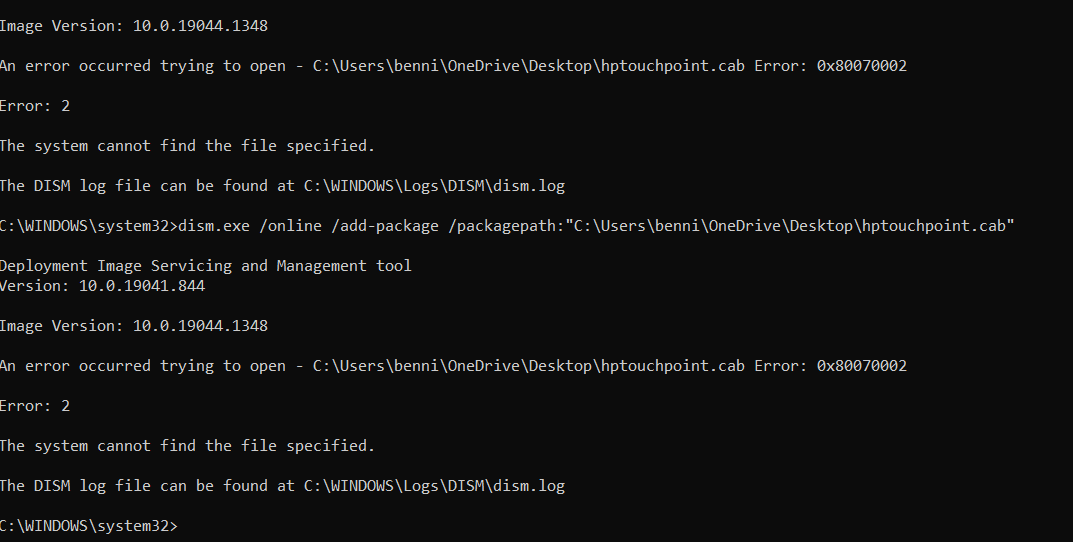Click the last "system cannot find the file" message

[x=187, y=446]
